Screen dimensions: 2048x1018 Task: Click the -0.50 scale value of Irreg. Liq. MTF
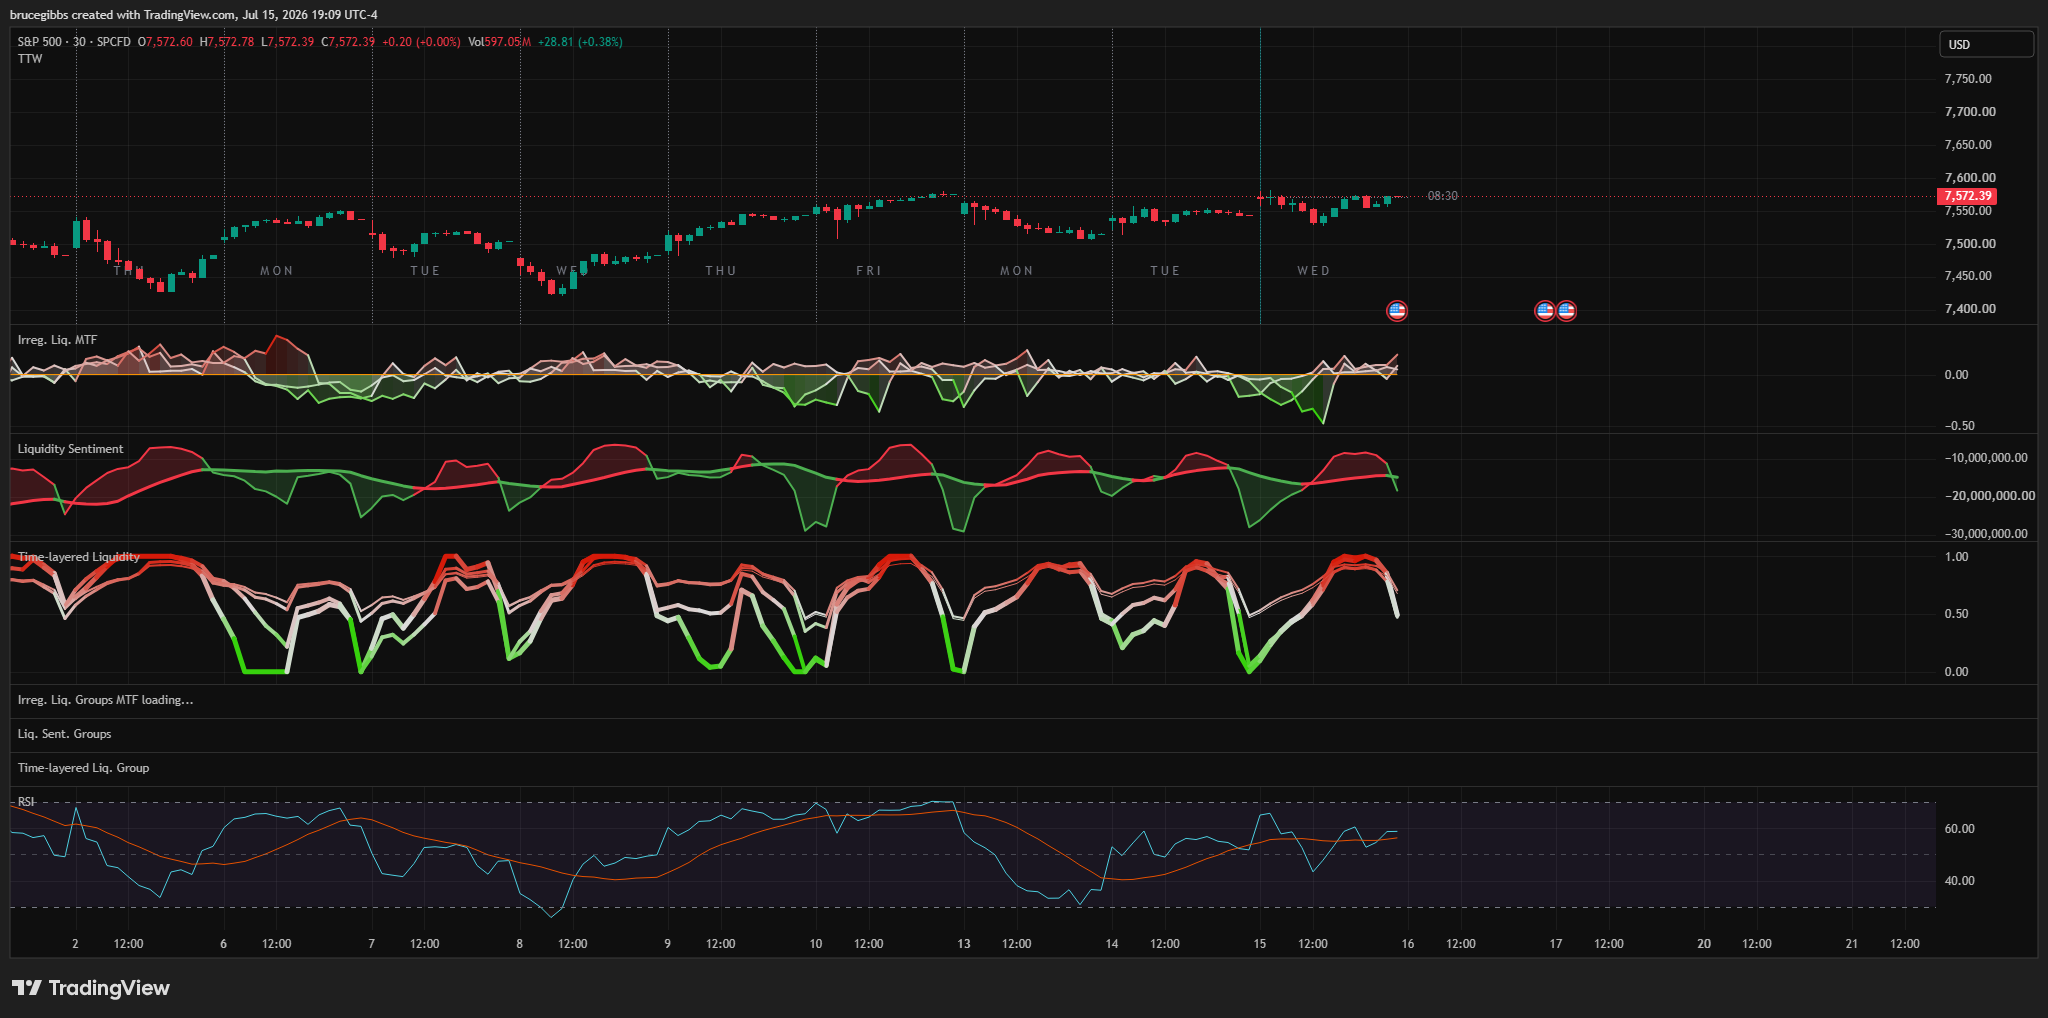tap(1959, 426)
